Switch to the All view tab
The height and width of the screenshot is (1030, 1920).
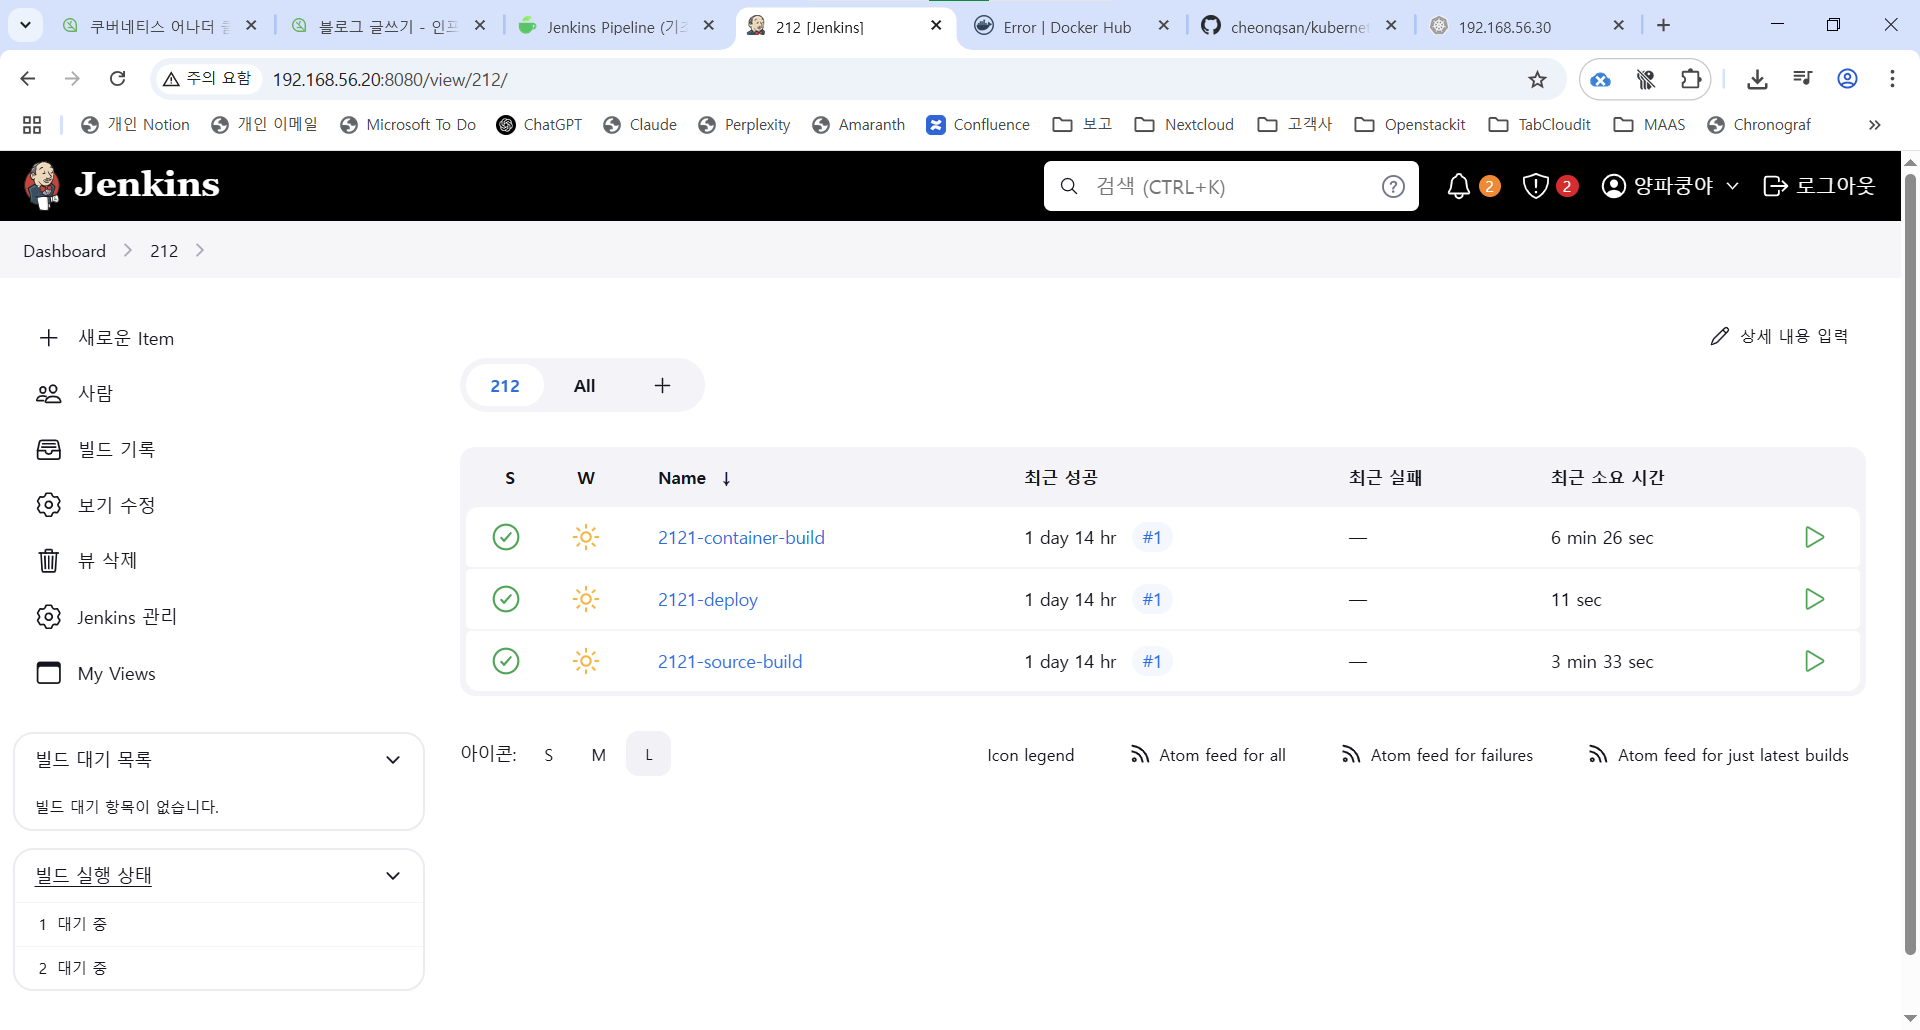[x=584, y=386]
